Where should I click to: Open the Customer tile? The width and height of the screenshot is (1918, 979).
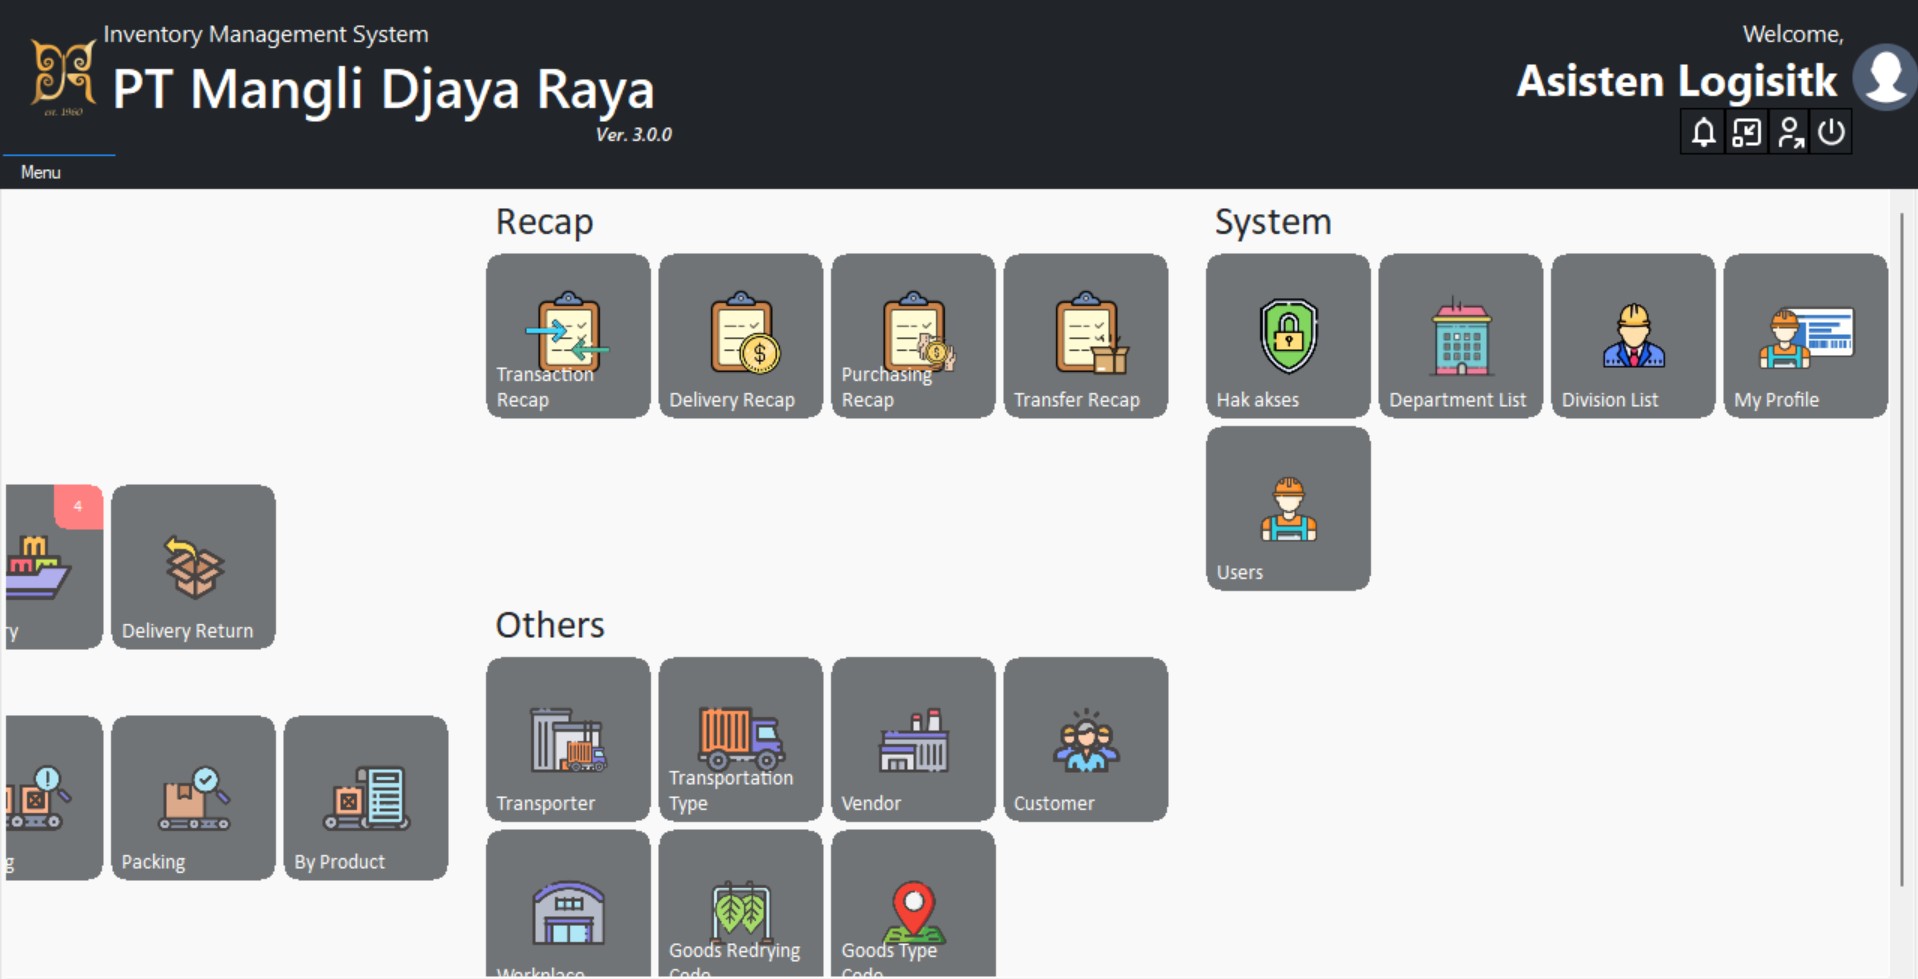click(1086, 739)
